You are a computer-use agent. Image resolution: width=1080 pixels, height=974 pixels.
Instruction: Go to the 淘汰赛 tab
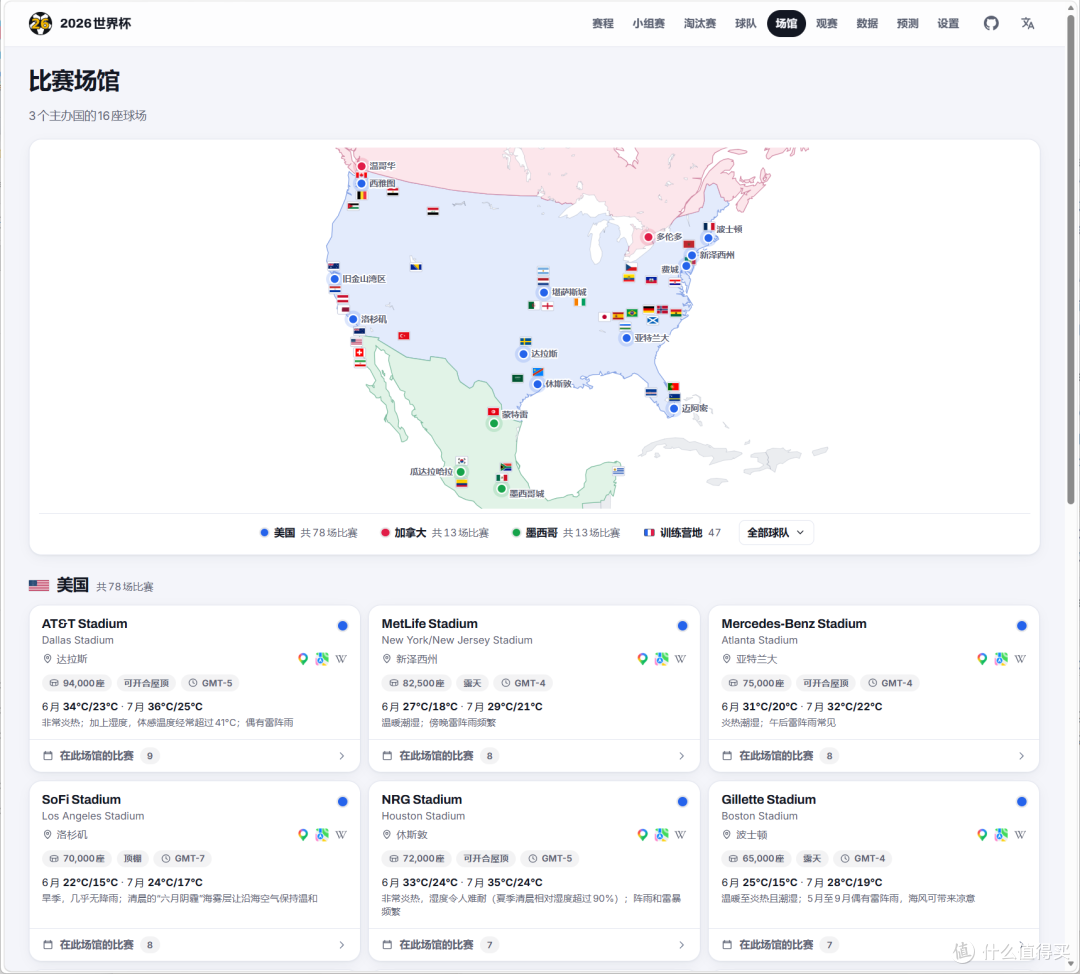700,23
